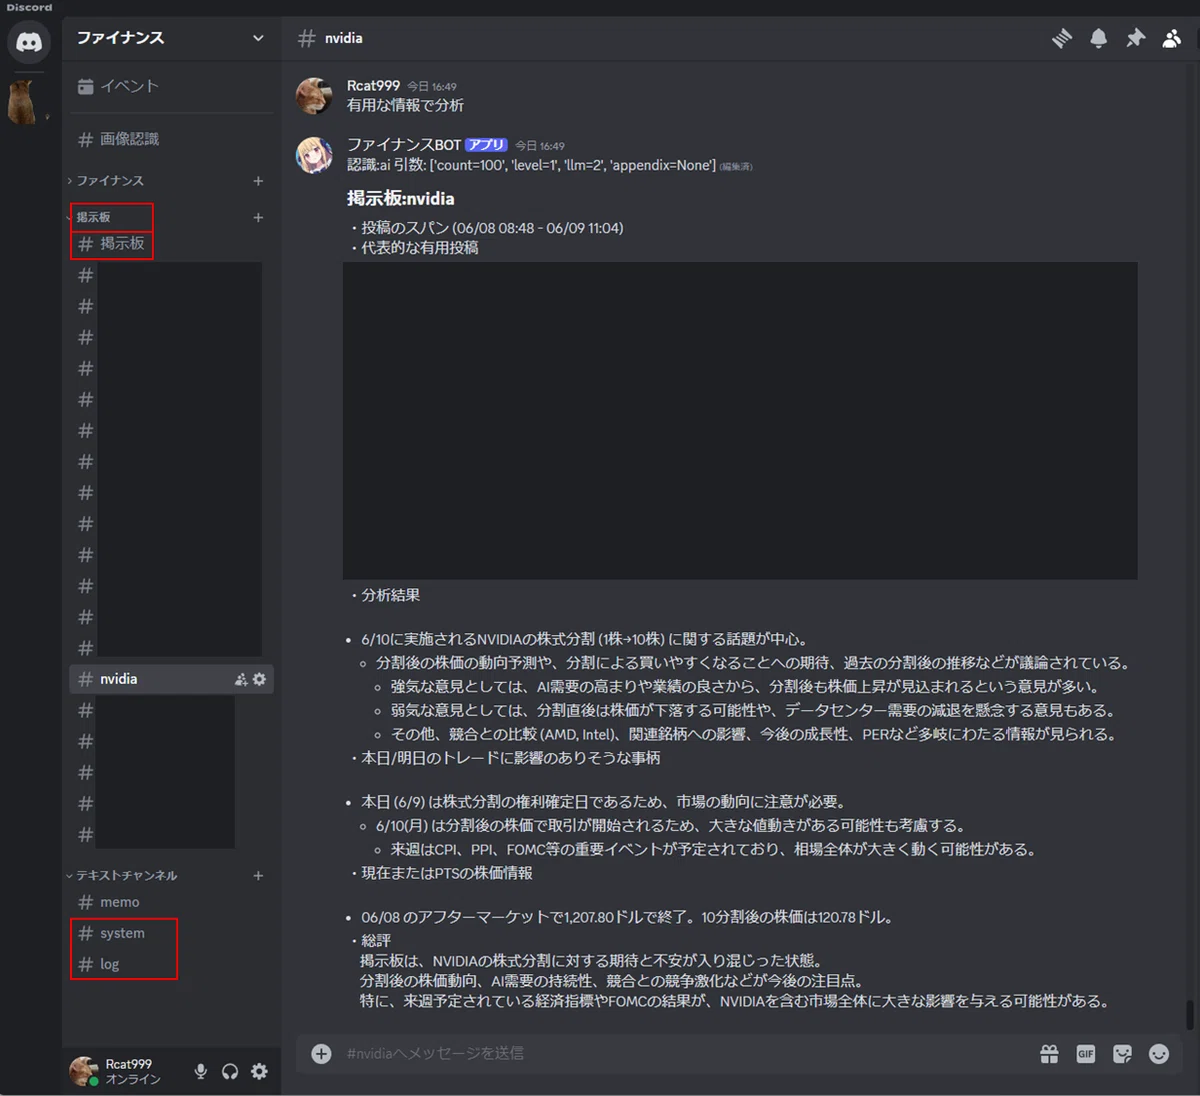
Task: Open the memo channel
Action: click(170, 902)
